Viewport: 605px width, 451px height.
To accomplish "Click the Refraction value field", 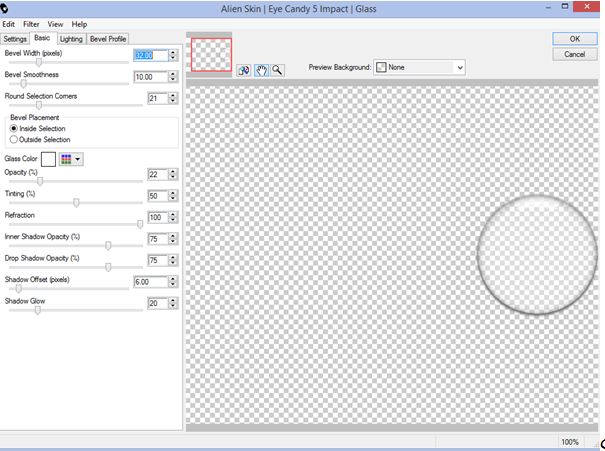I will tap(158, 217).
